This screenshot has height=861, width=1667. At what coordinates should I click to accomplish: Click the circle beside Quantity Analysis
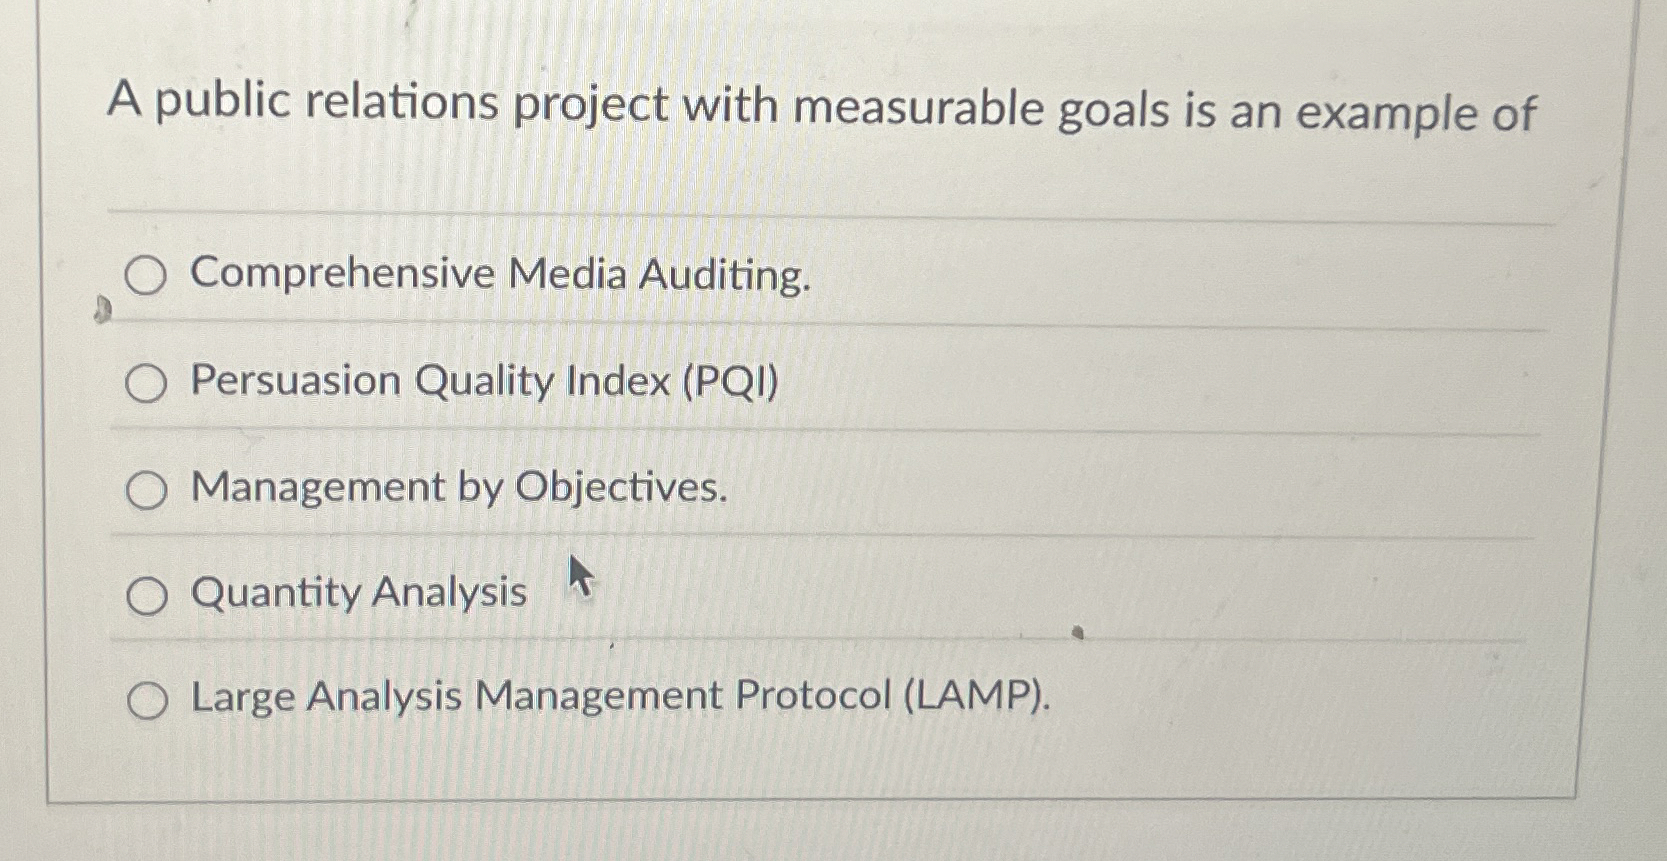(x=146, y=595)
